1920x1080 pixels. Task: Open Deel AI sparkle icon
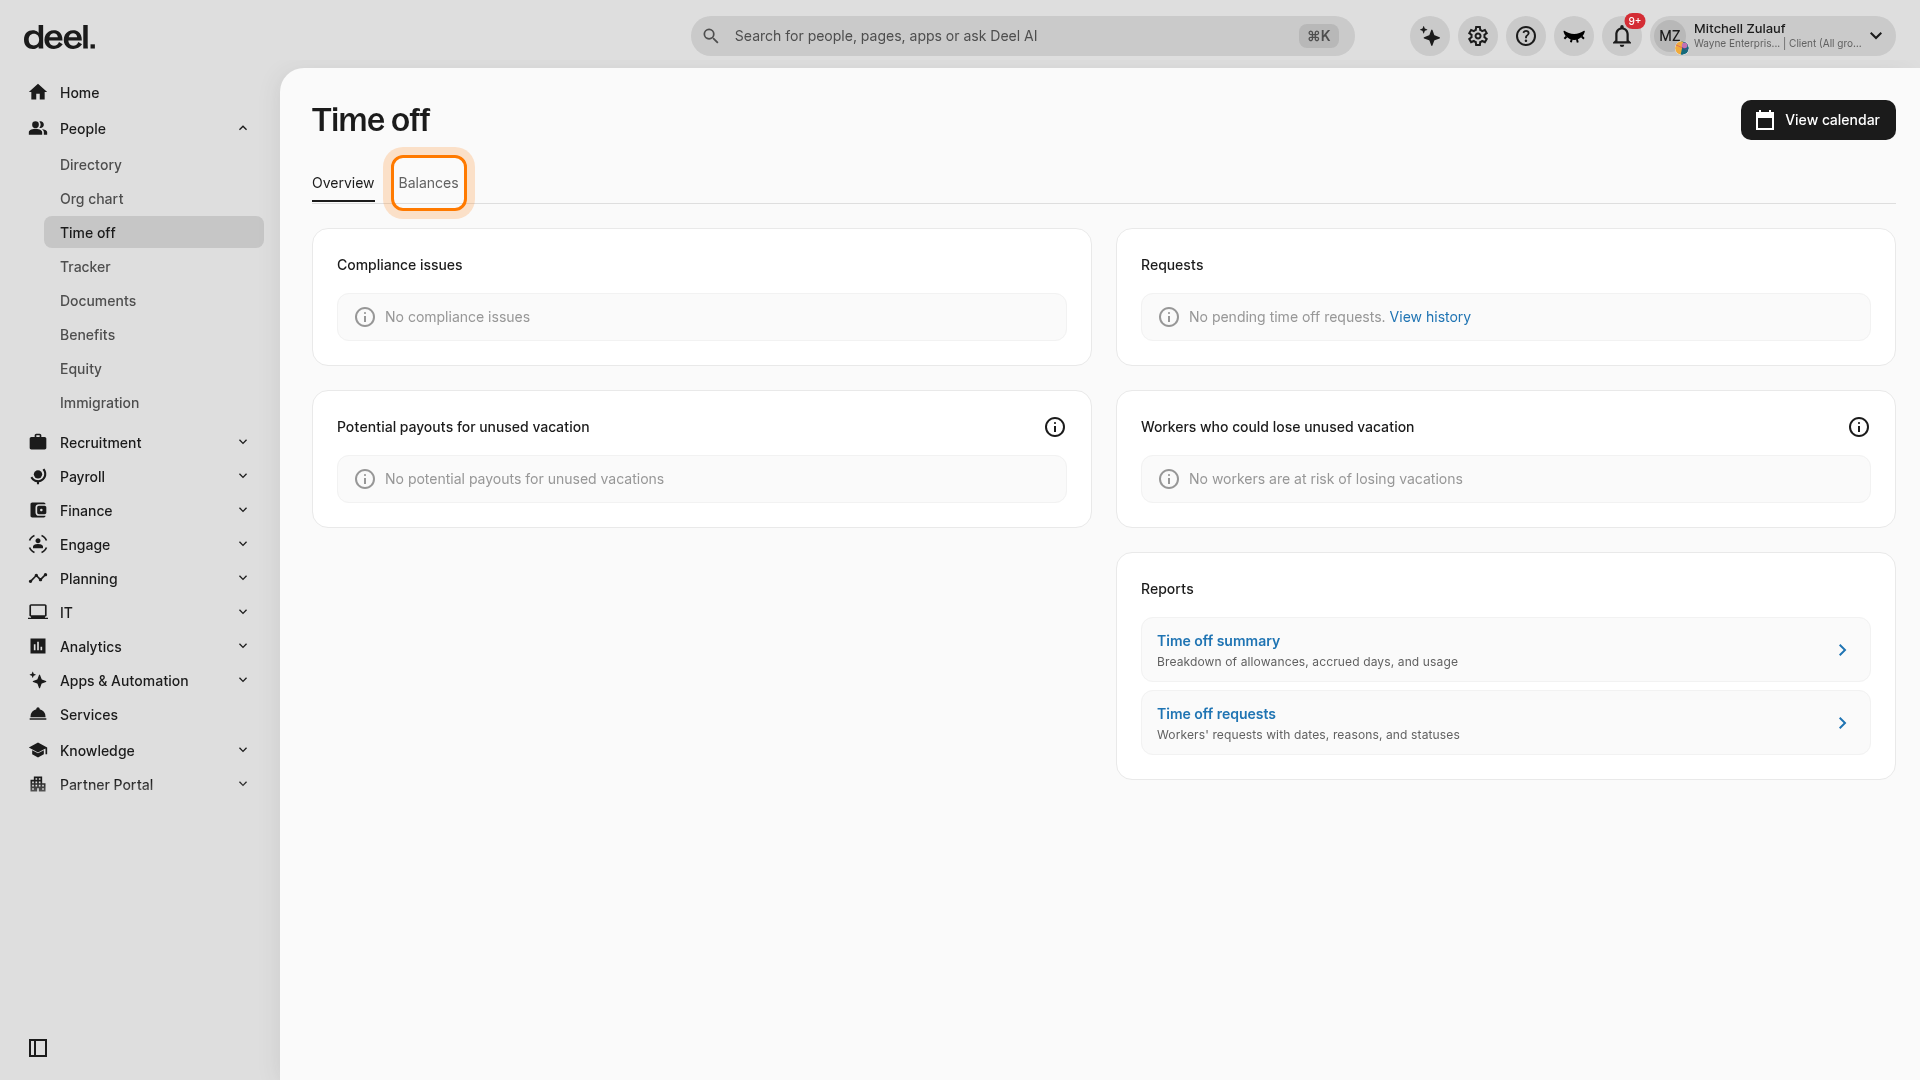tap(1430, 36)
